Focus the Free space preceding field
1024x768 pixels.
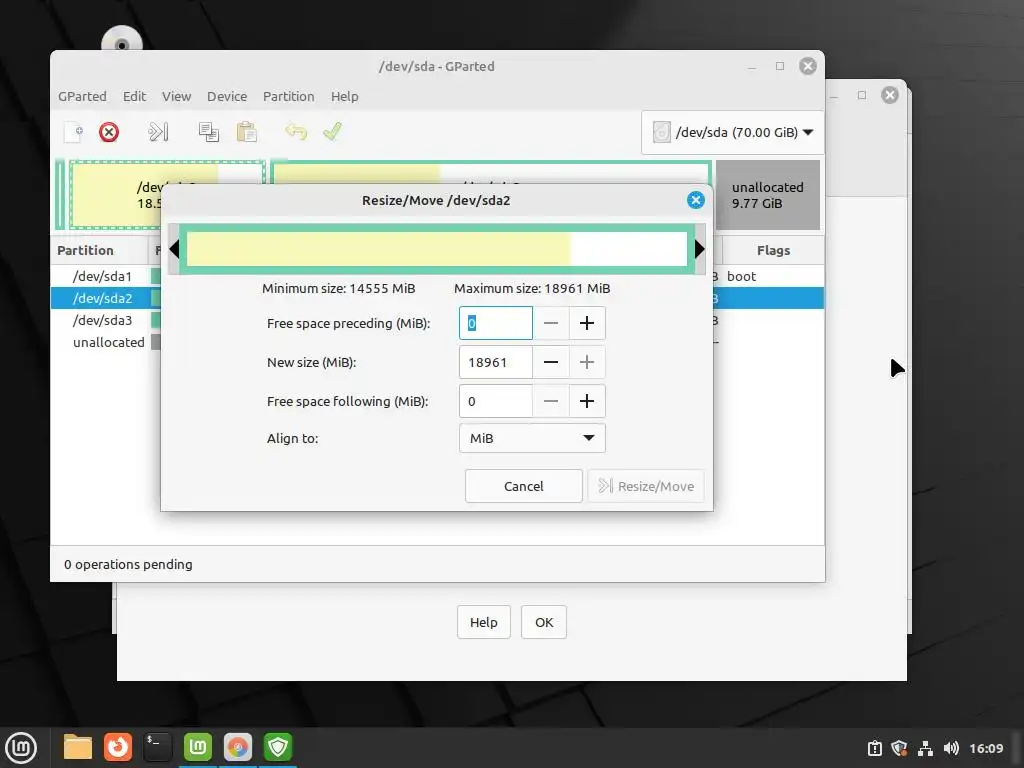pos(496,323)
